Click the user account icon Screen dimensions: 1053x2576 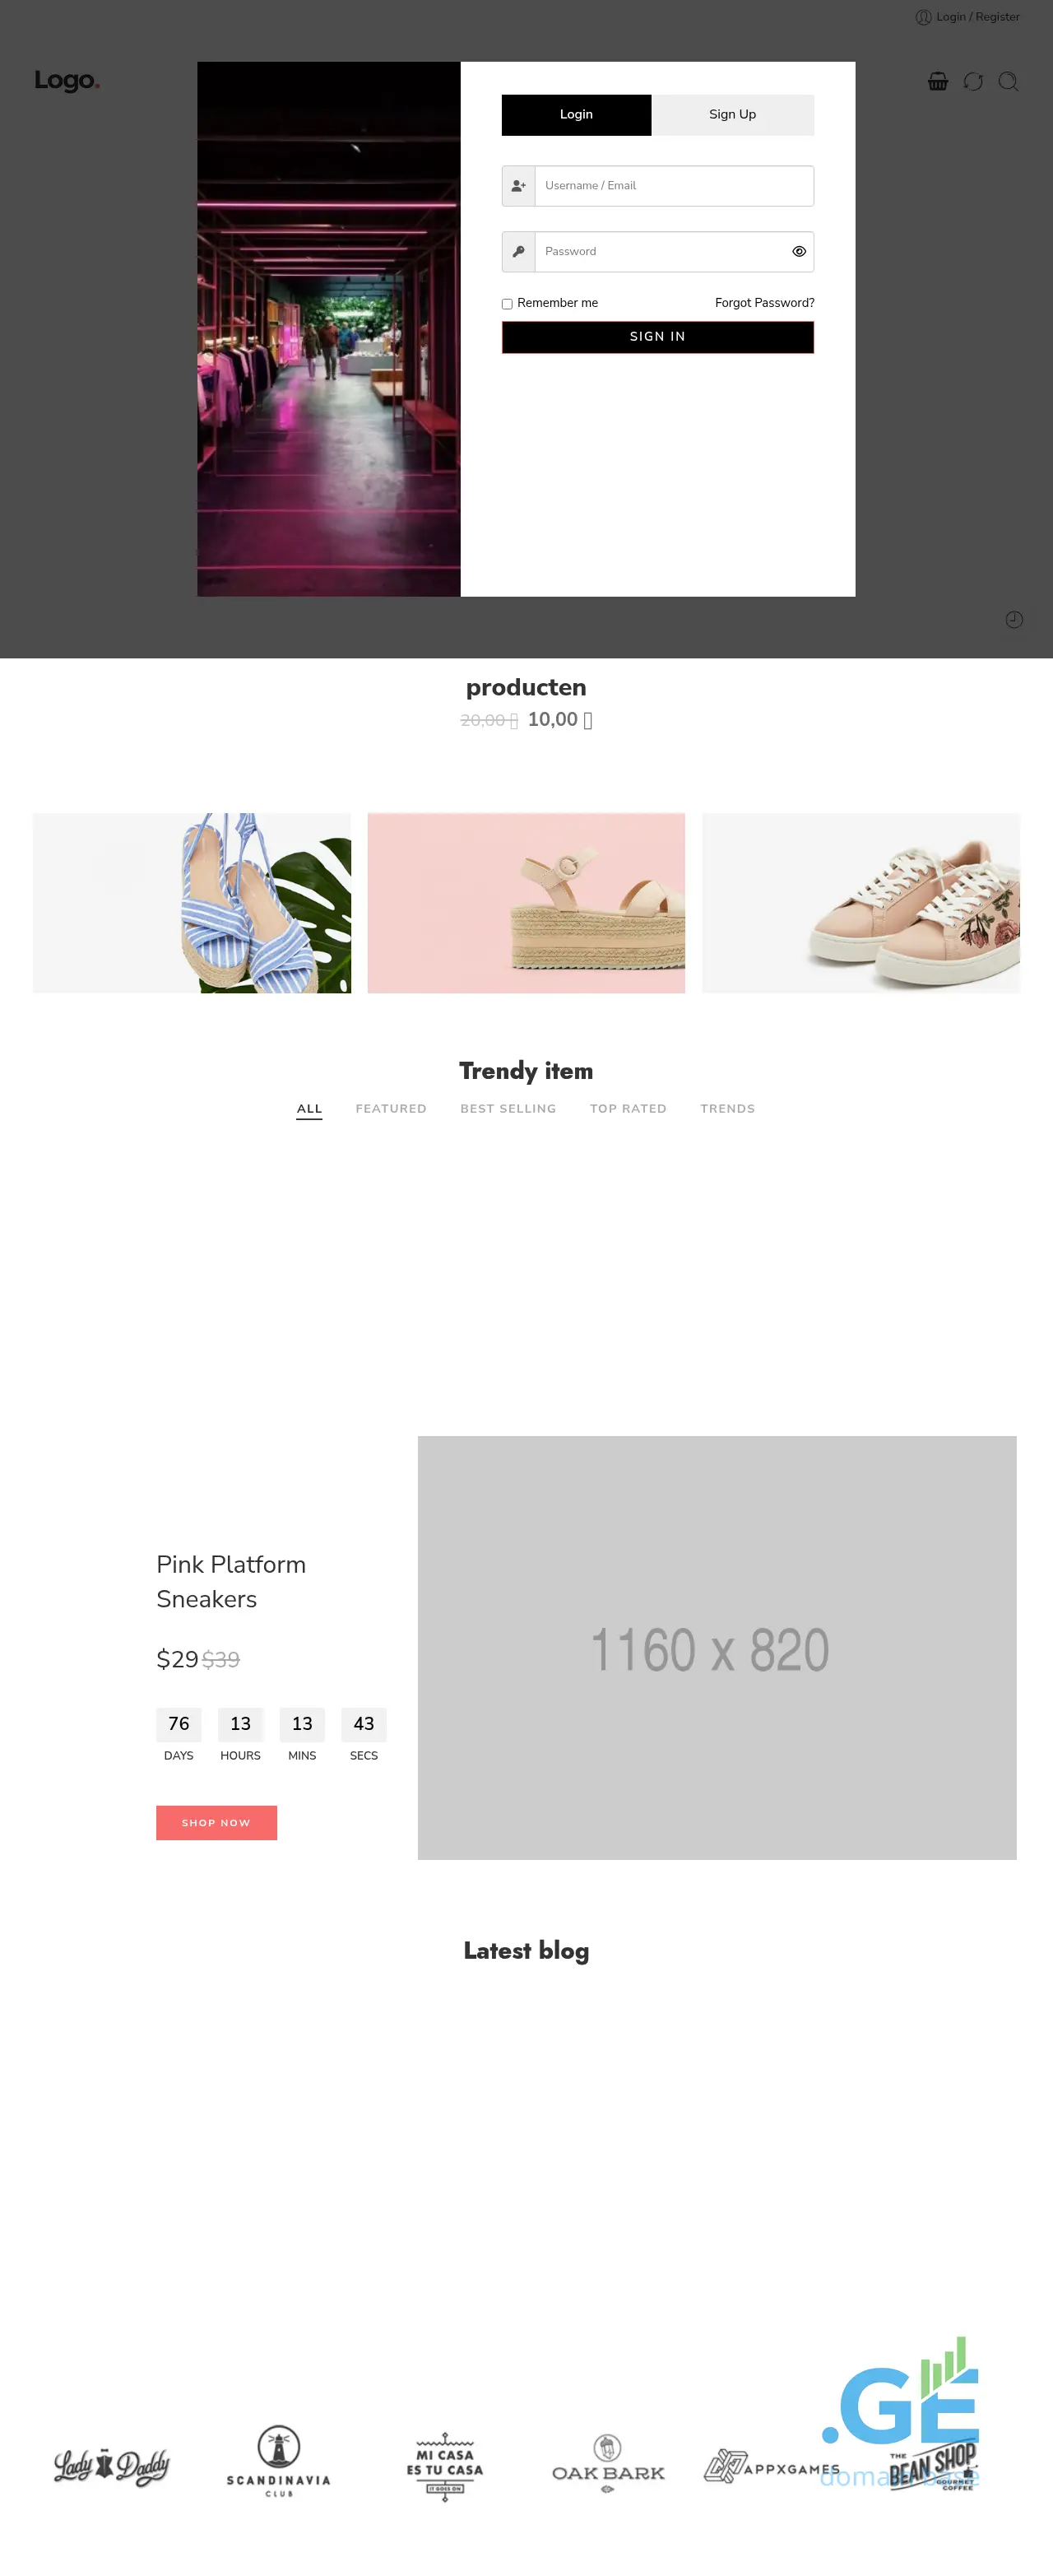pyautogui.click(x=923, y=17)
